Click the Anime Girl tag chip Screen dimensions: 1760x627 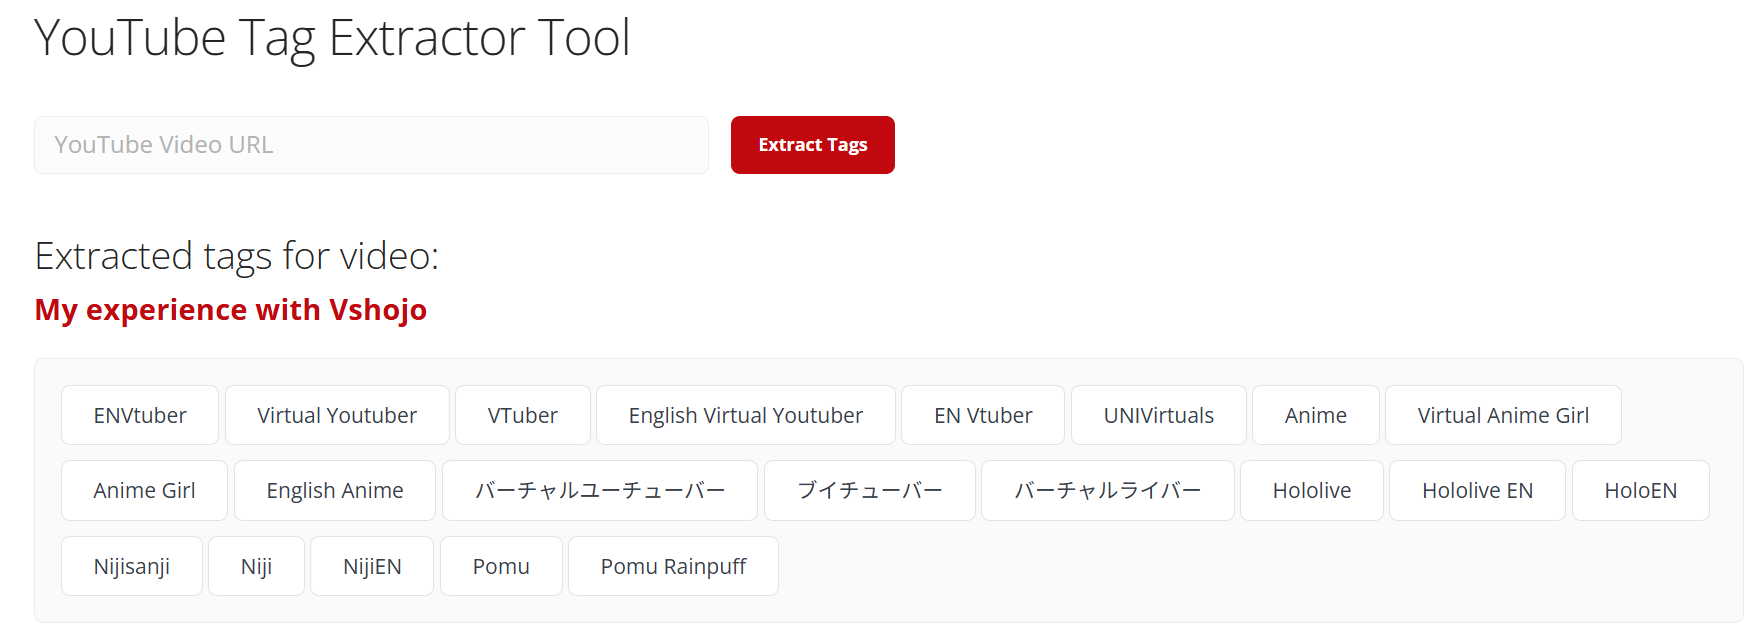pos(144,490)
